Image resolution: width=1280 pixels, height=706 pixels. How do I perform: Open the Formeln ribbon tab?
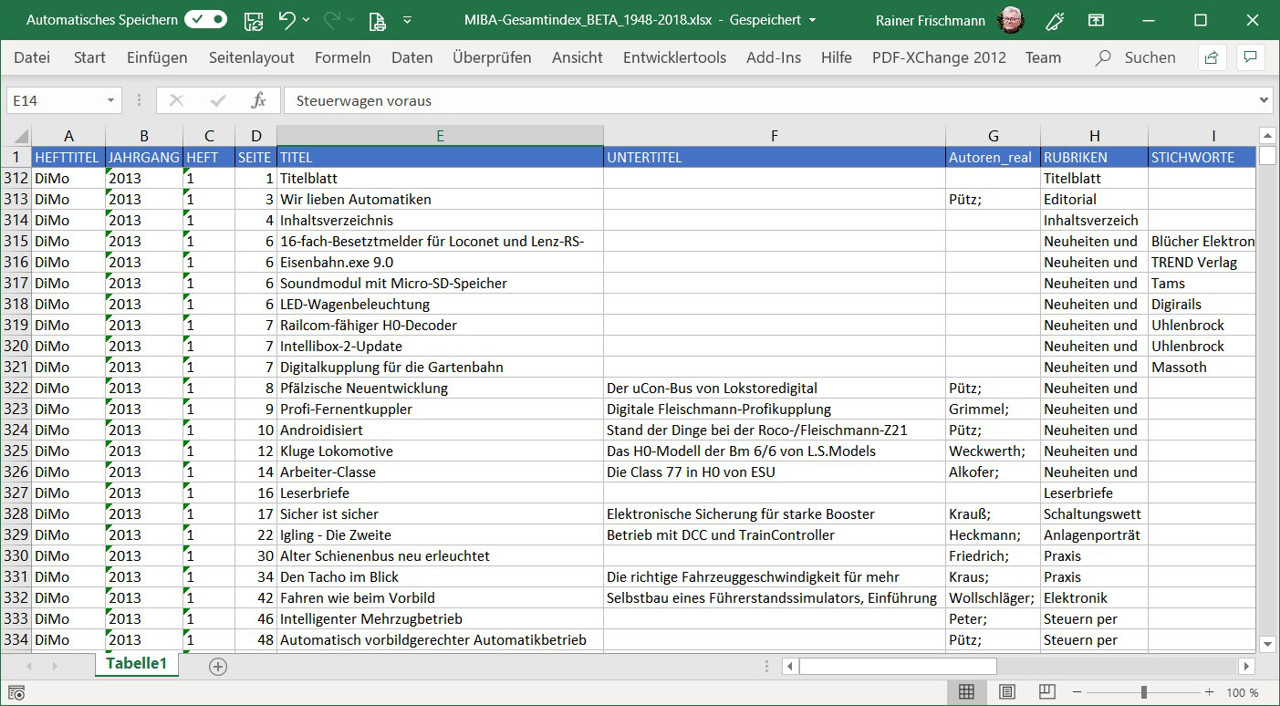(x=342, y=58)
